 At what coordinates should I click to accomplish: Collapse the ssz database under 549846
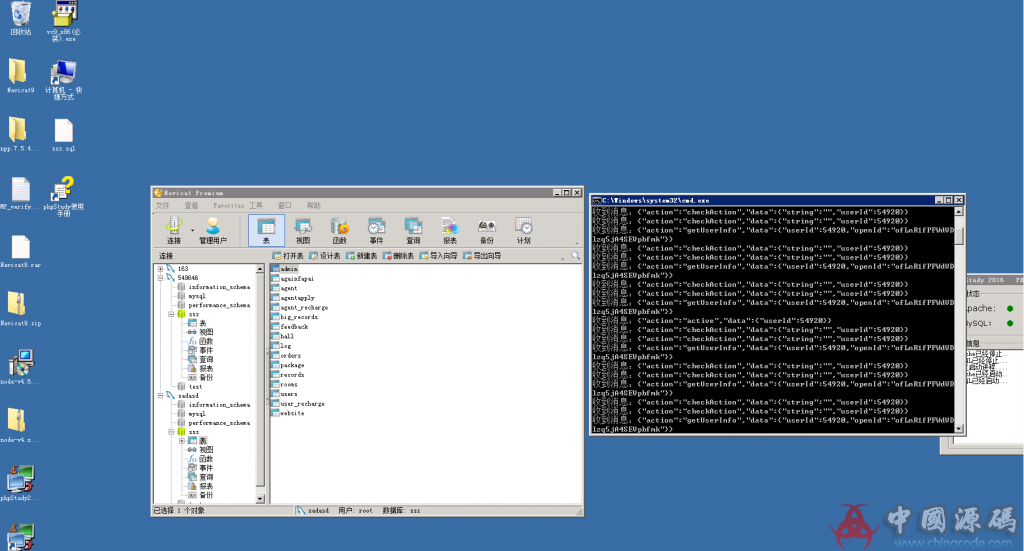click(x=171, y=314)
